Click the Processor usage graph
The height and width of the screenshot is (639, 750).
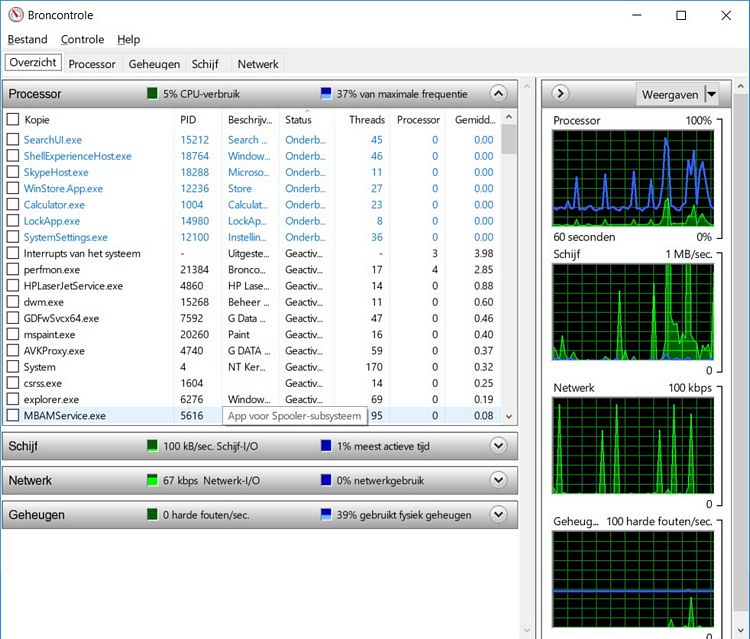(633, 178)
